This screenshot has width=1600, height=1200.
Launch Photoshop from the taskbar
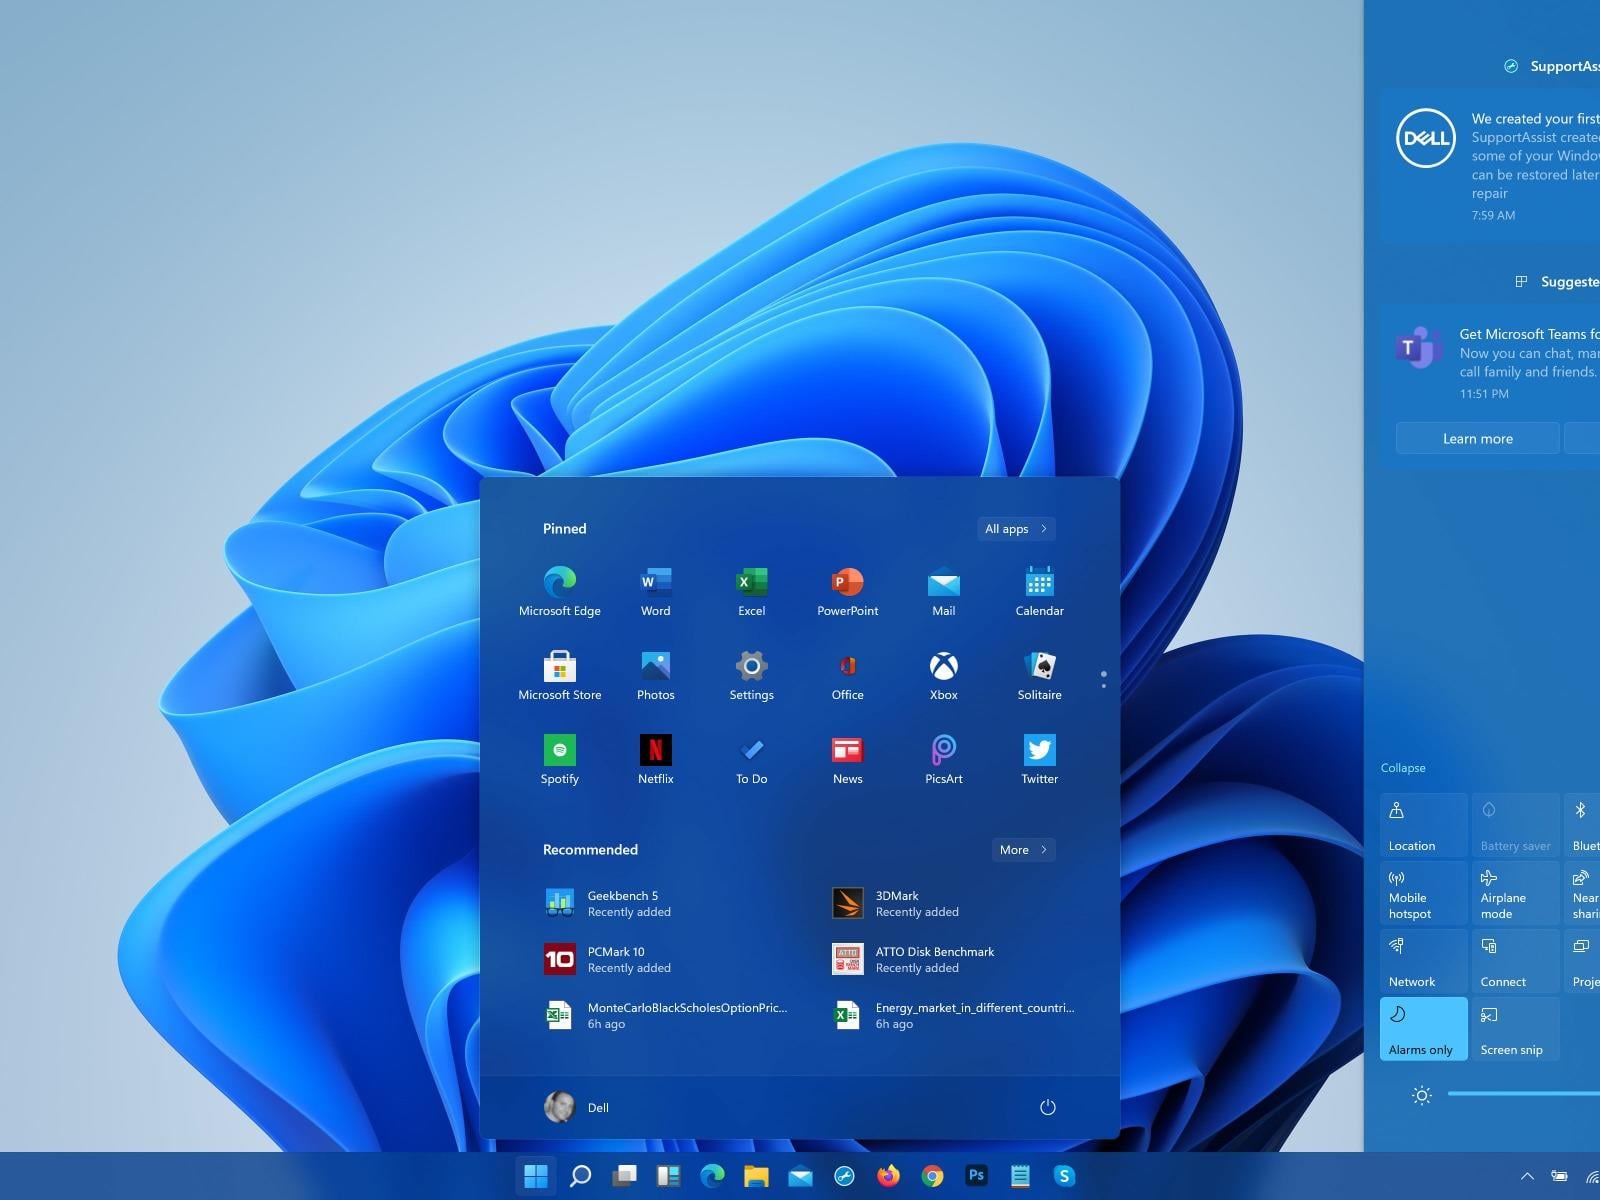[975, 1176]
